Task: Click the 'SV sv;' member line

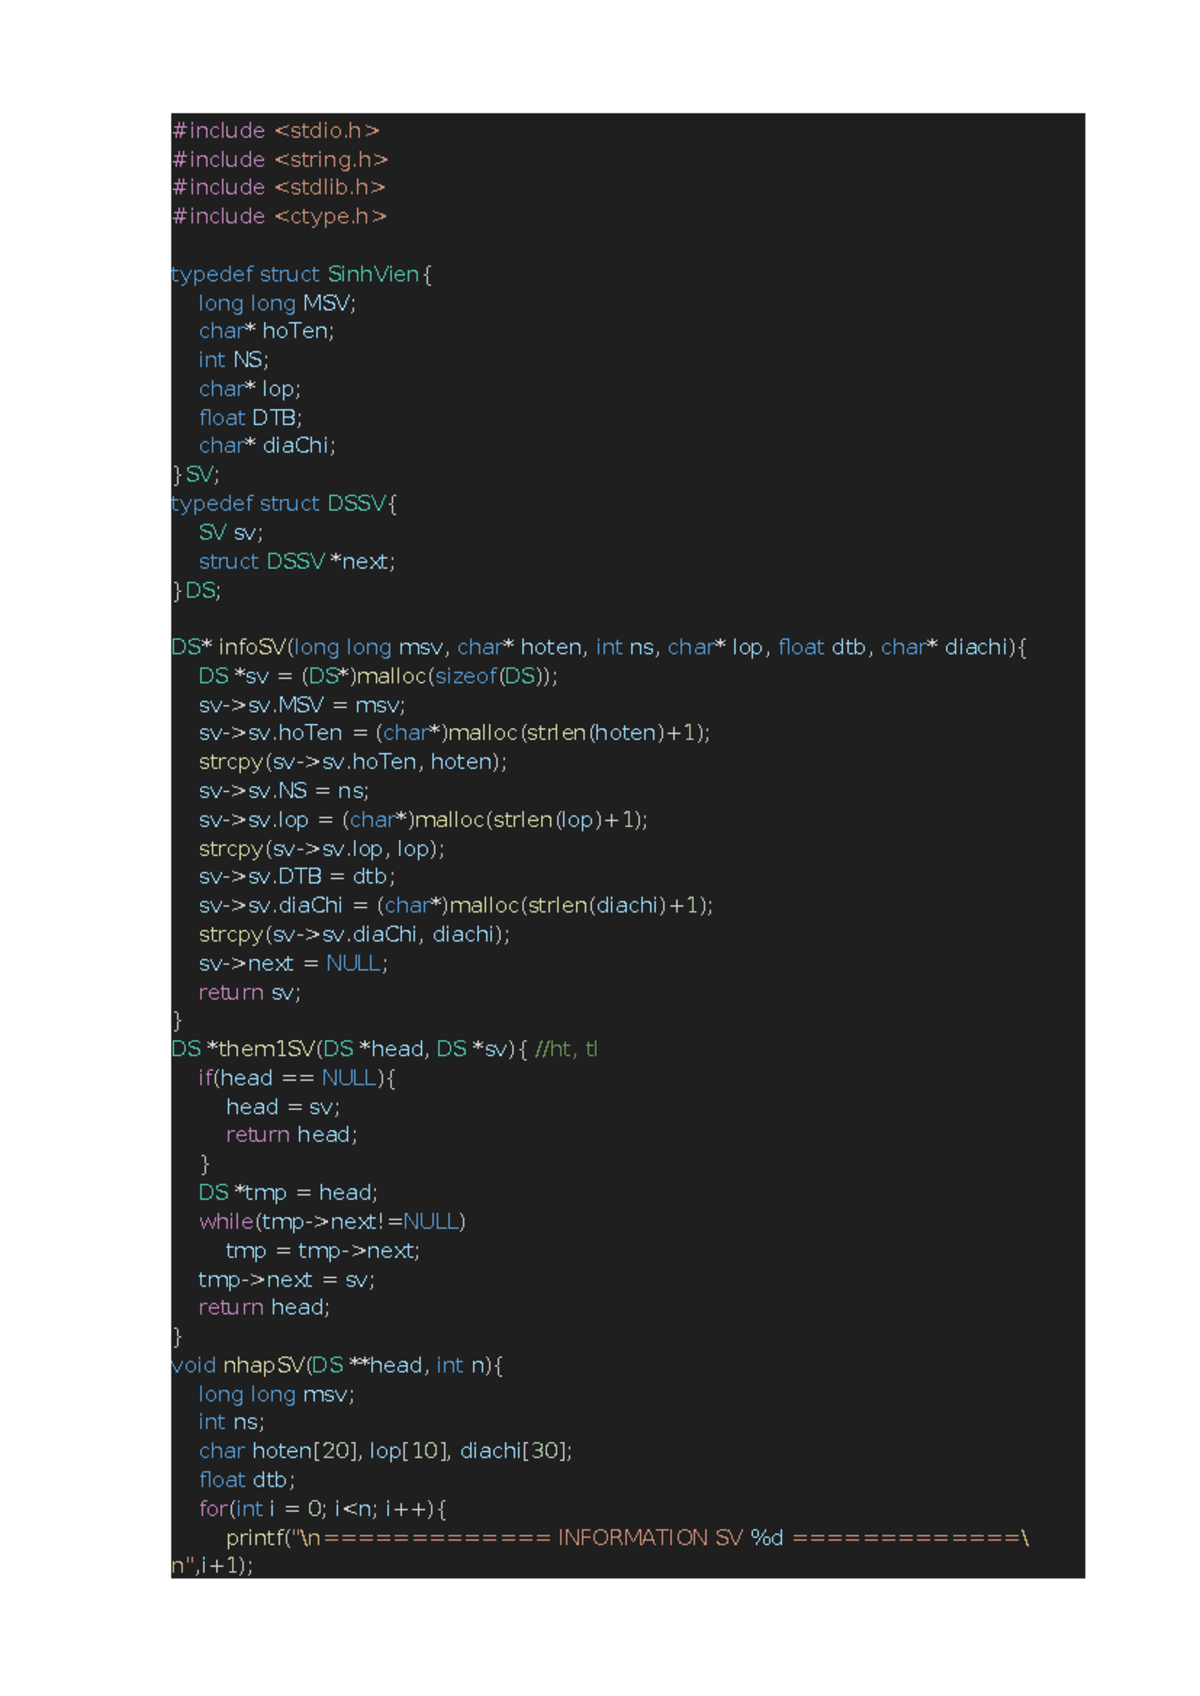Action: point(230,533)
